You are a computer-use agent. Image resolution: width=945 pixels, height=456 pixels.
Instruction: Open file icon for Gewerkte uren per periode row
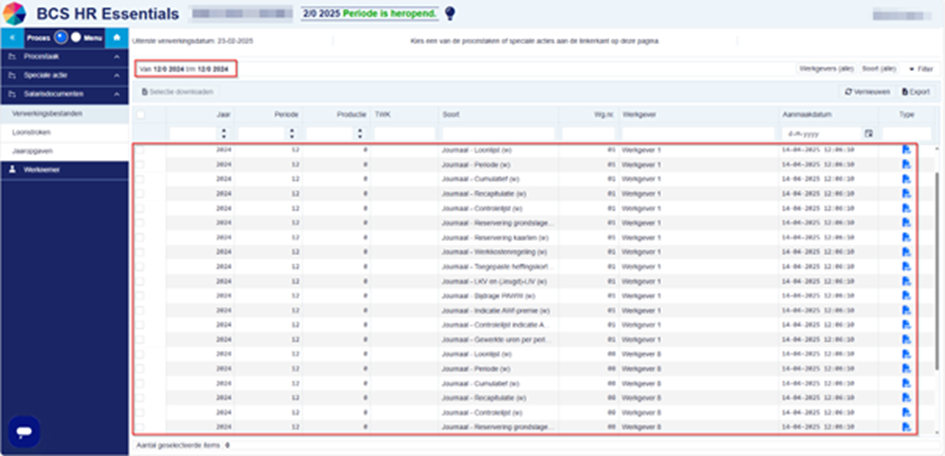(906, 339)
